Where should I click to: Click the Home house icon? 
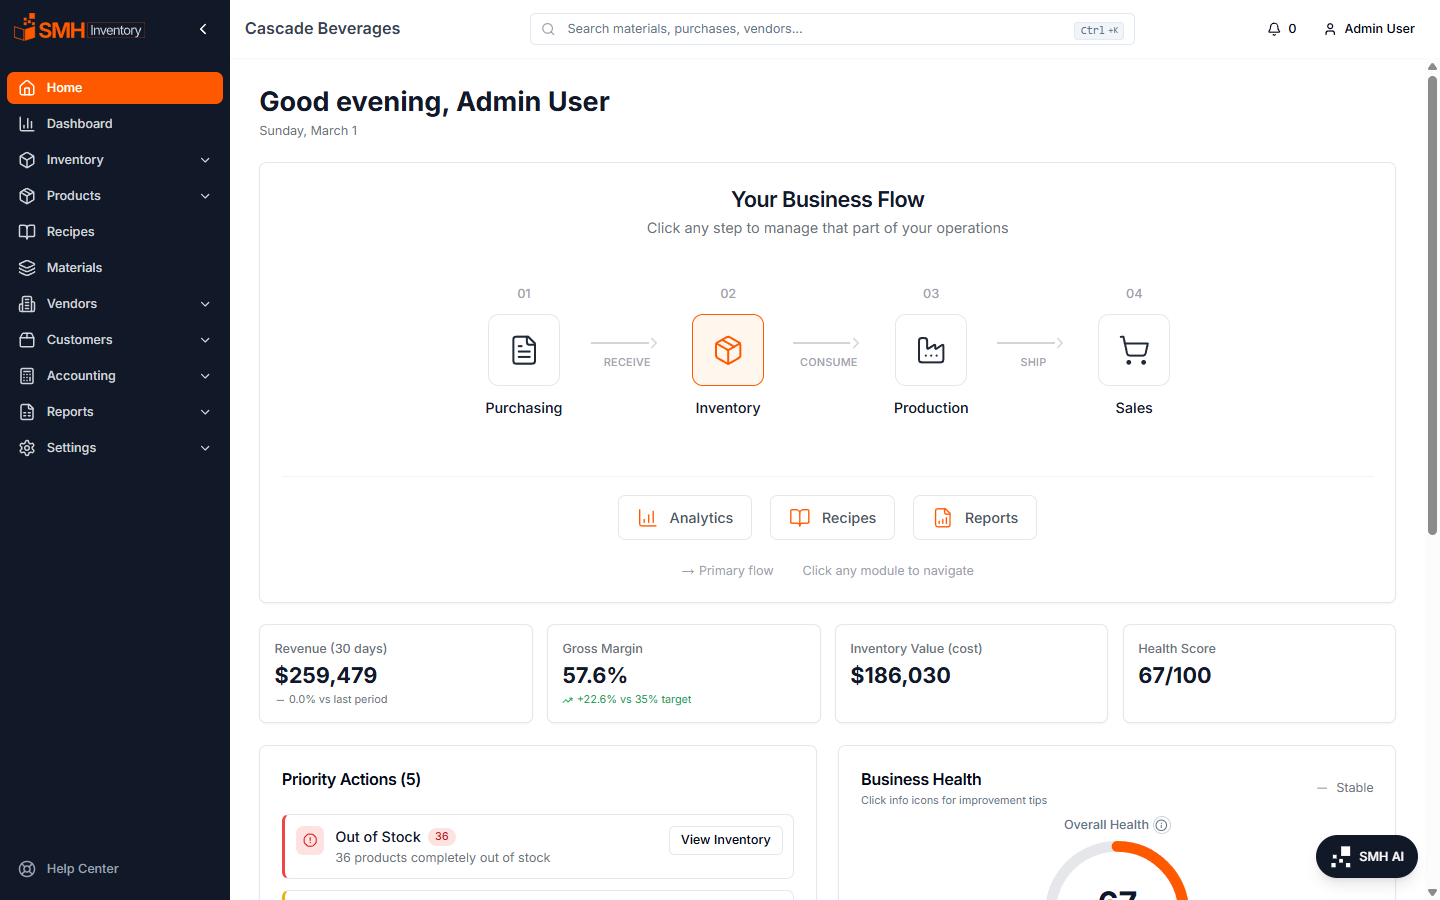(x=27, y=88)
